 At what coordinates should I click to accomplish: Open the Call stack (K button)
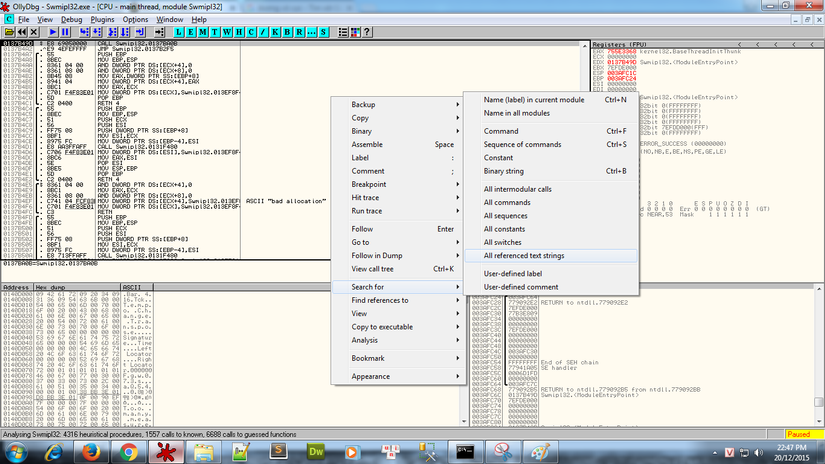[x=276, y=32]
